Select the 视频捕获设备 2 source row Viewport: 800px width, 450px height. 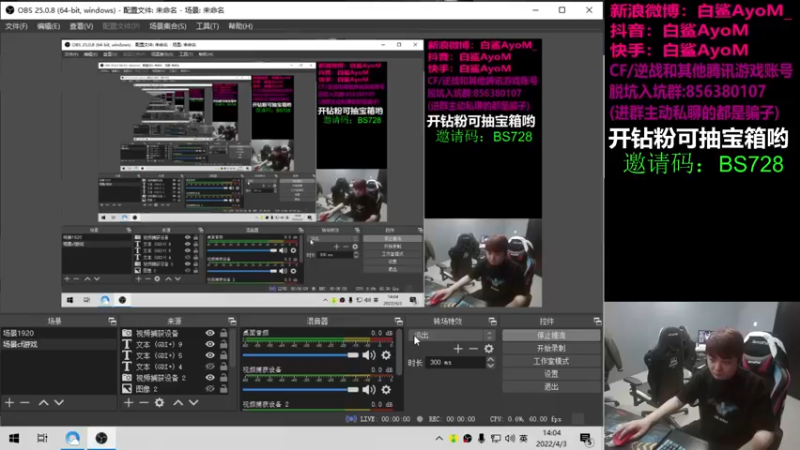174,378
